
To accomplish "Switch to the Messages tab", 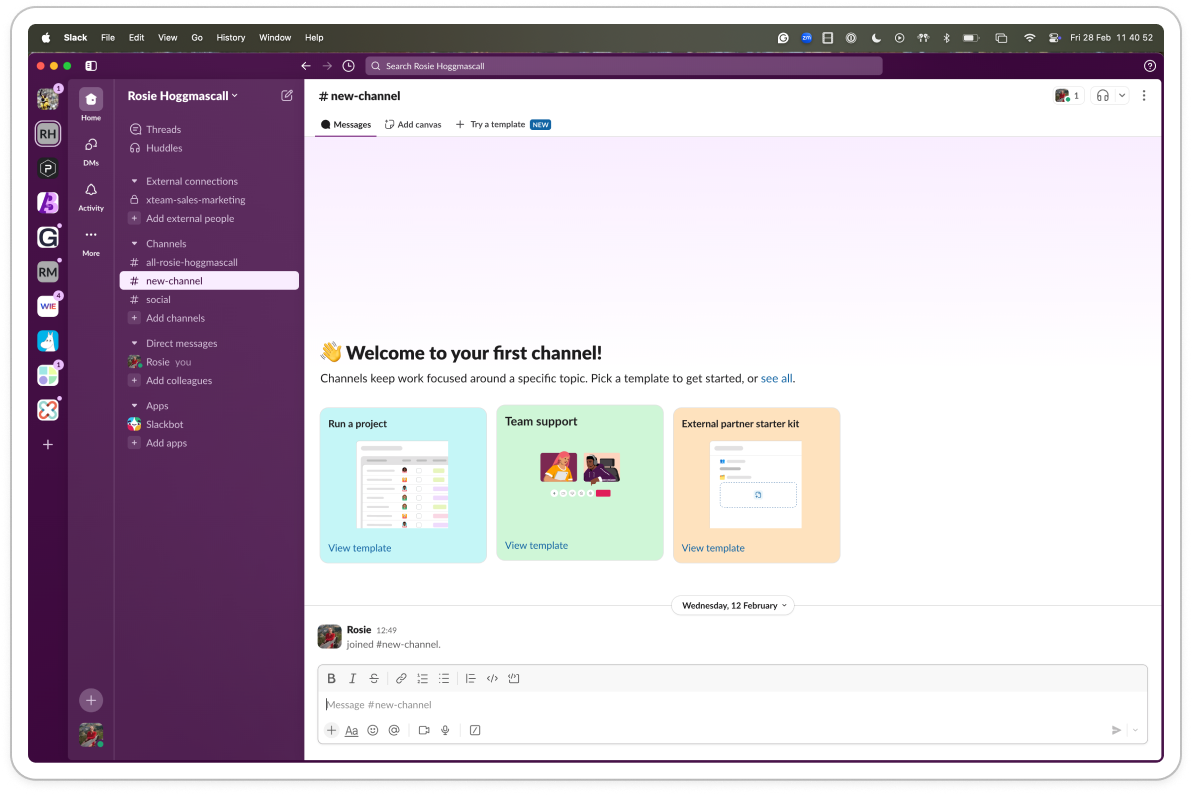I will [346, 125].
